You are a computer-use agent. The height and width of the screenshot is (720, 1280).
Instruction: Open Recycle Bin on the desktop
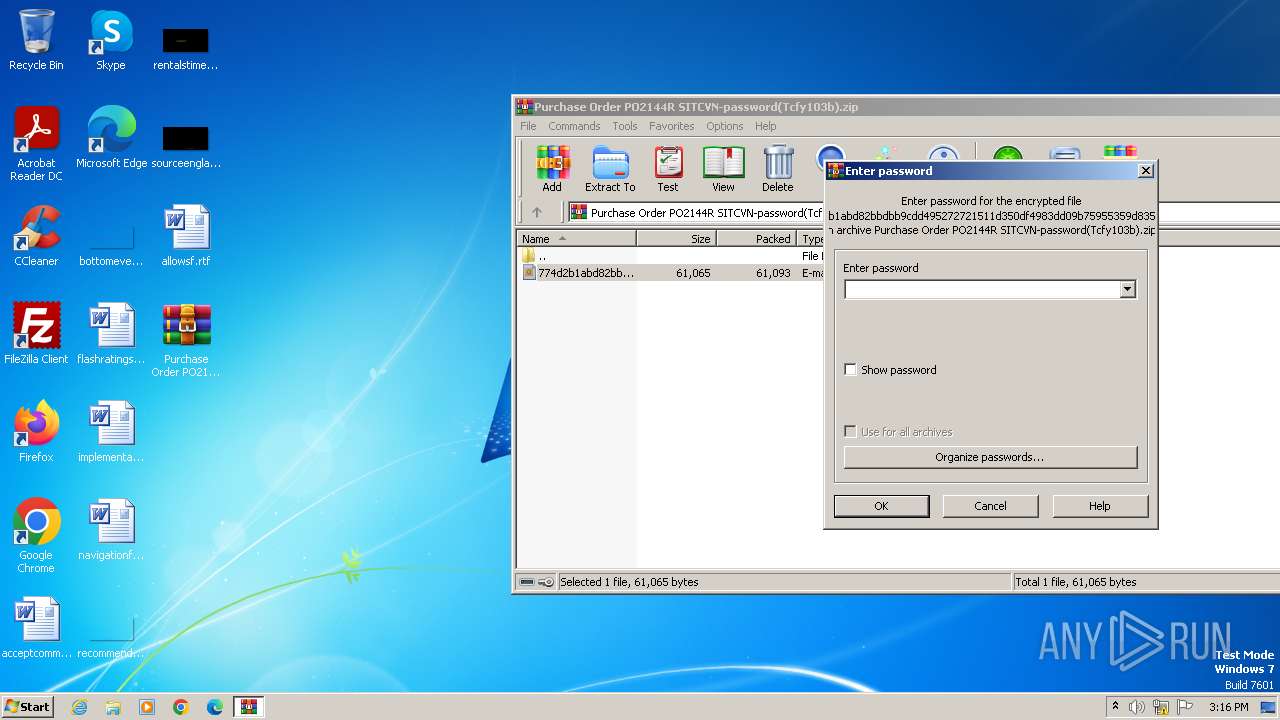(36, 40)
